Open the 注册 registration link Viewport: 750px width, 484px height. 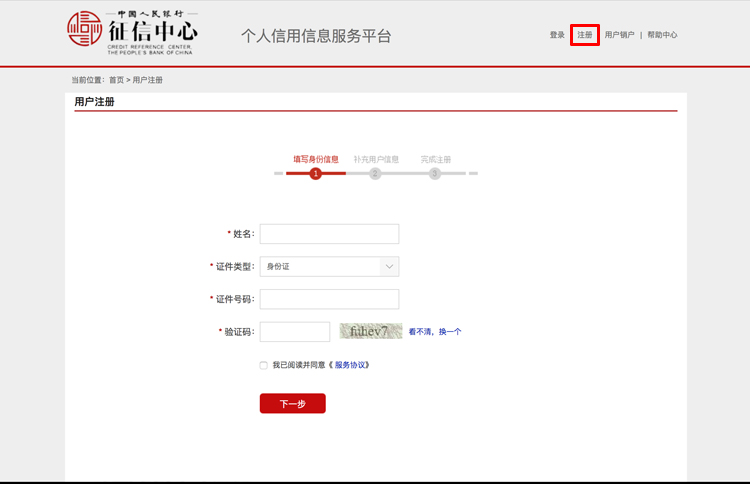tap(585, 35)
